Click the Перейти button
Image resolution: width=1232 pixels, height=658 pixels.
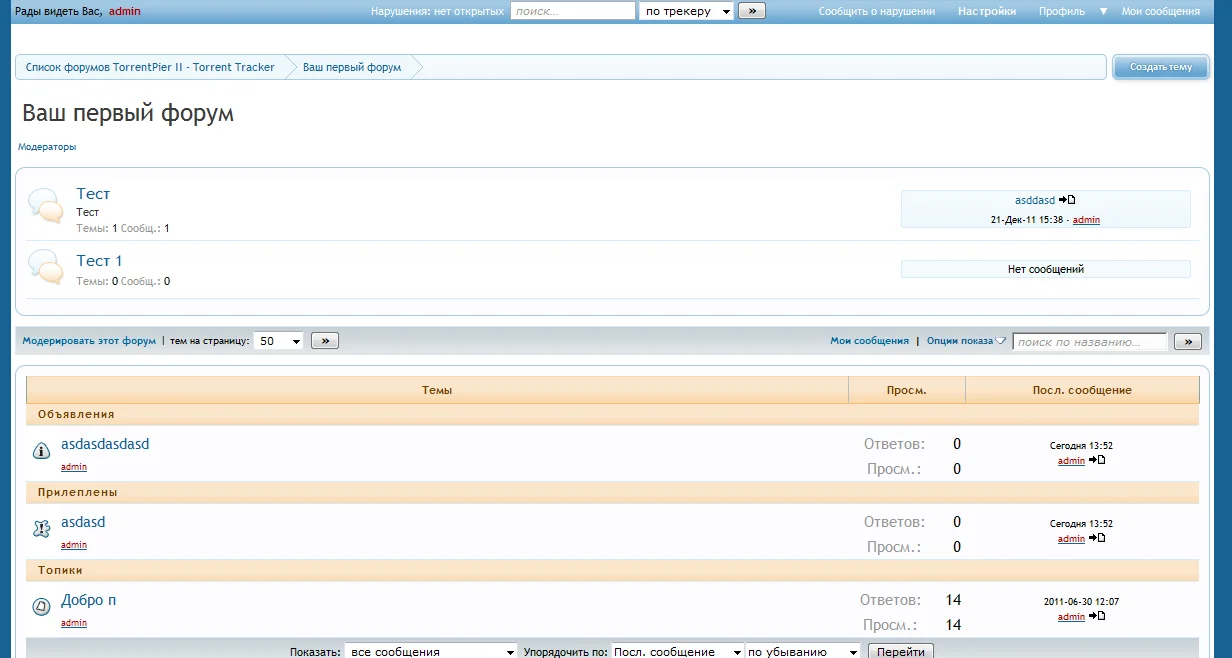(x=901, y=651)
